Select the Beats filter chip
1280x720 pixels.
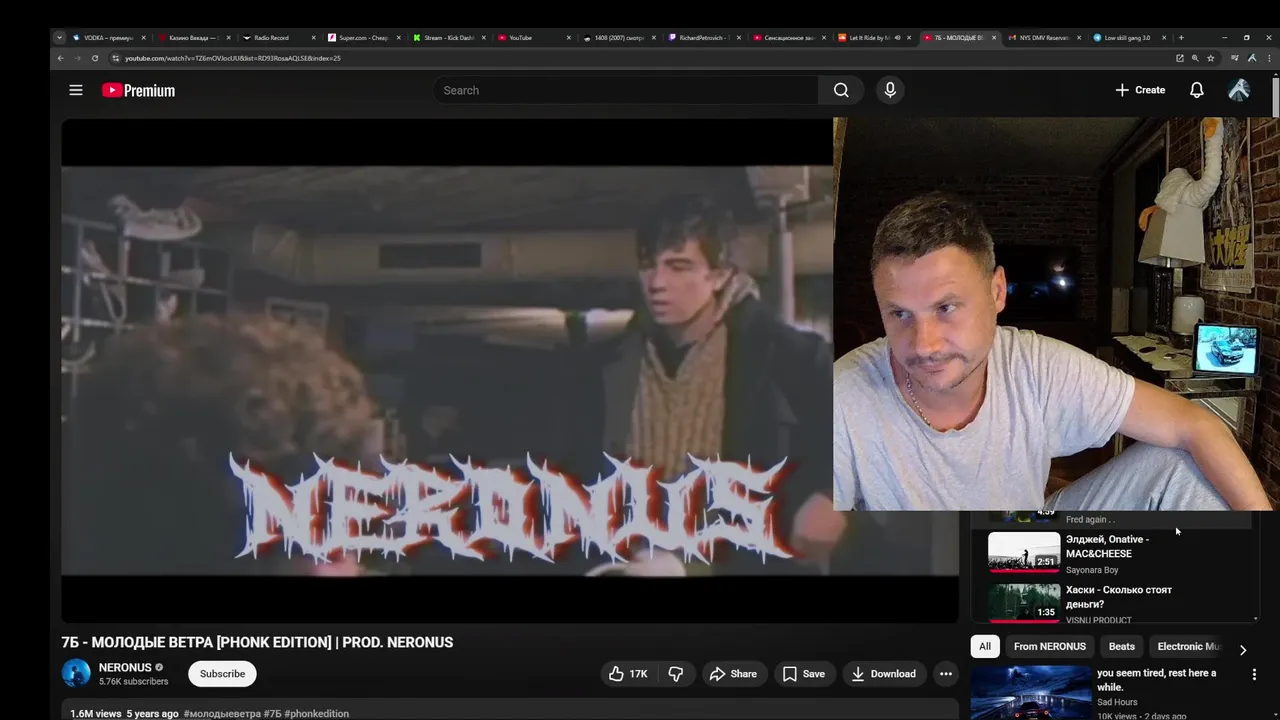[x=1122, y=646]
